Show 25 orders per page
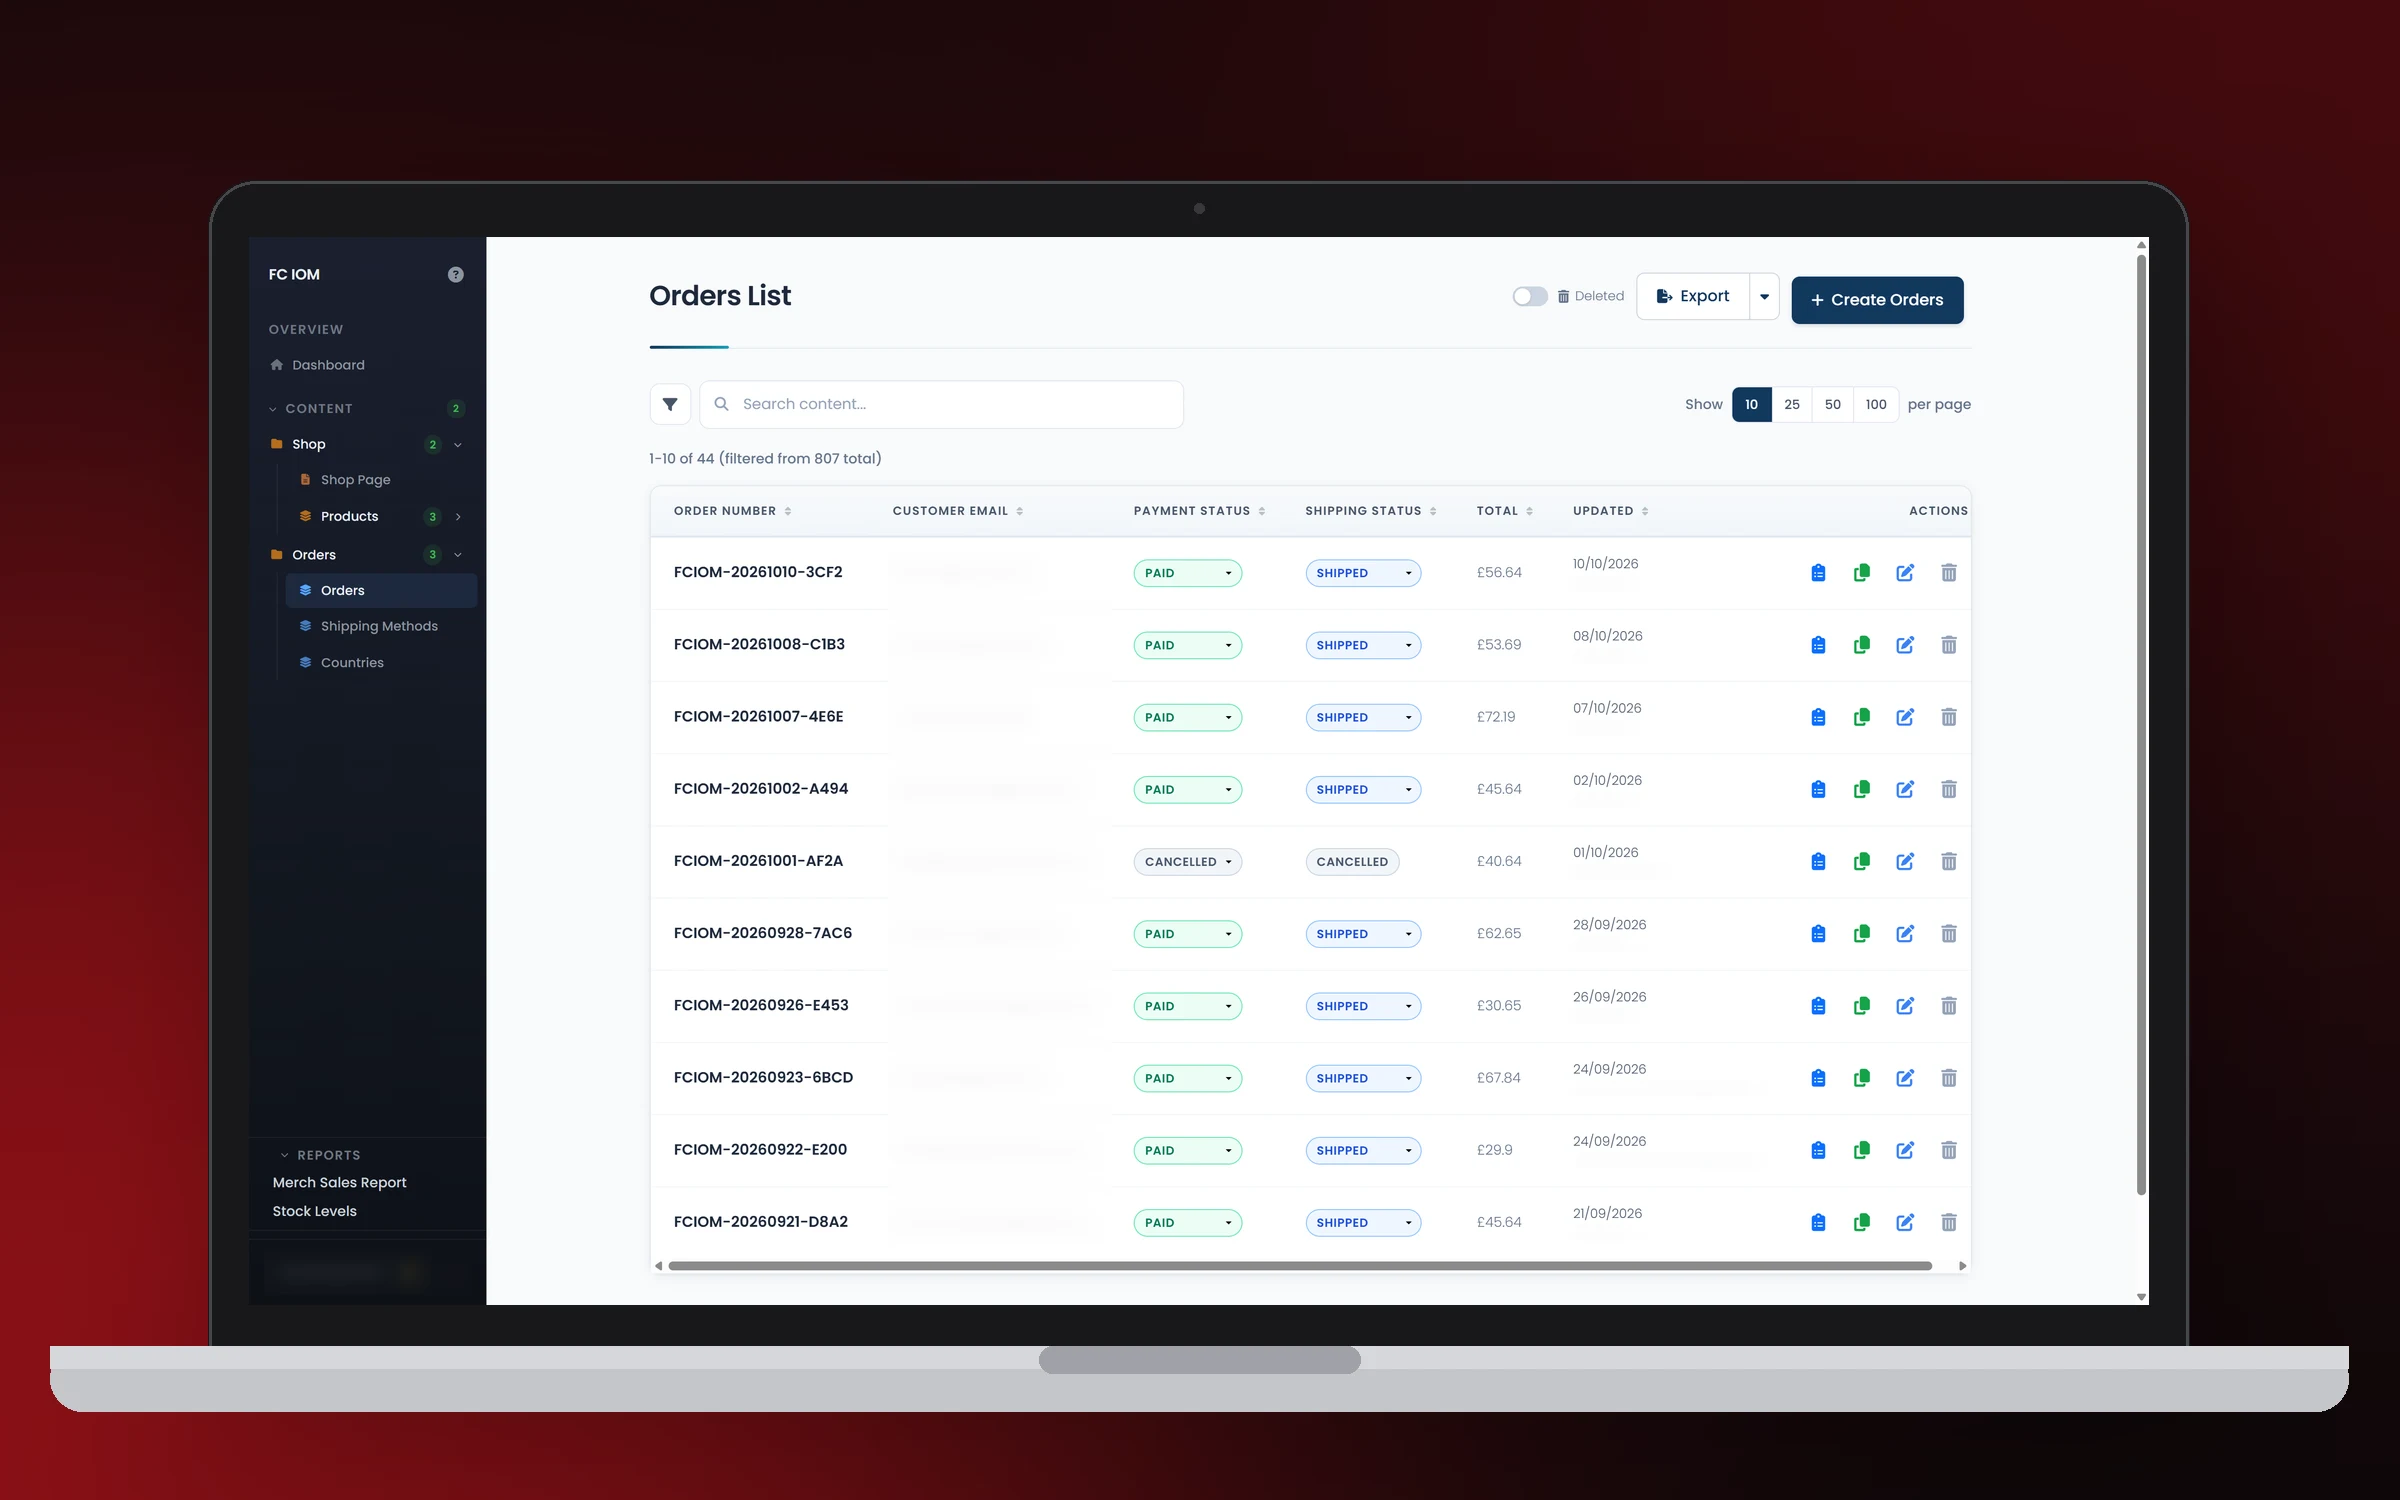 click(1791, 404)
